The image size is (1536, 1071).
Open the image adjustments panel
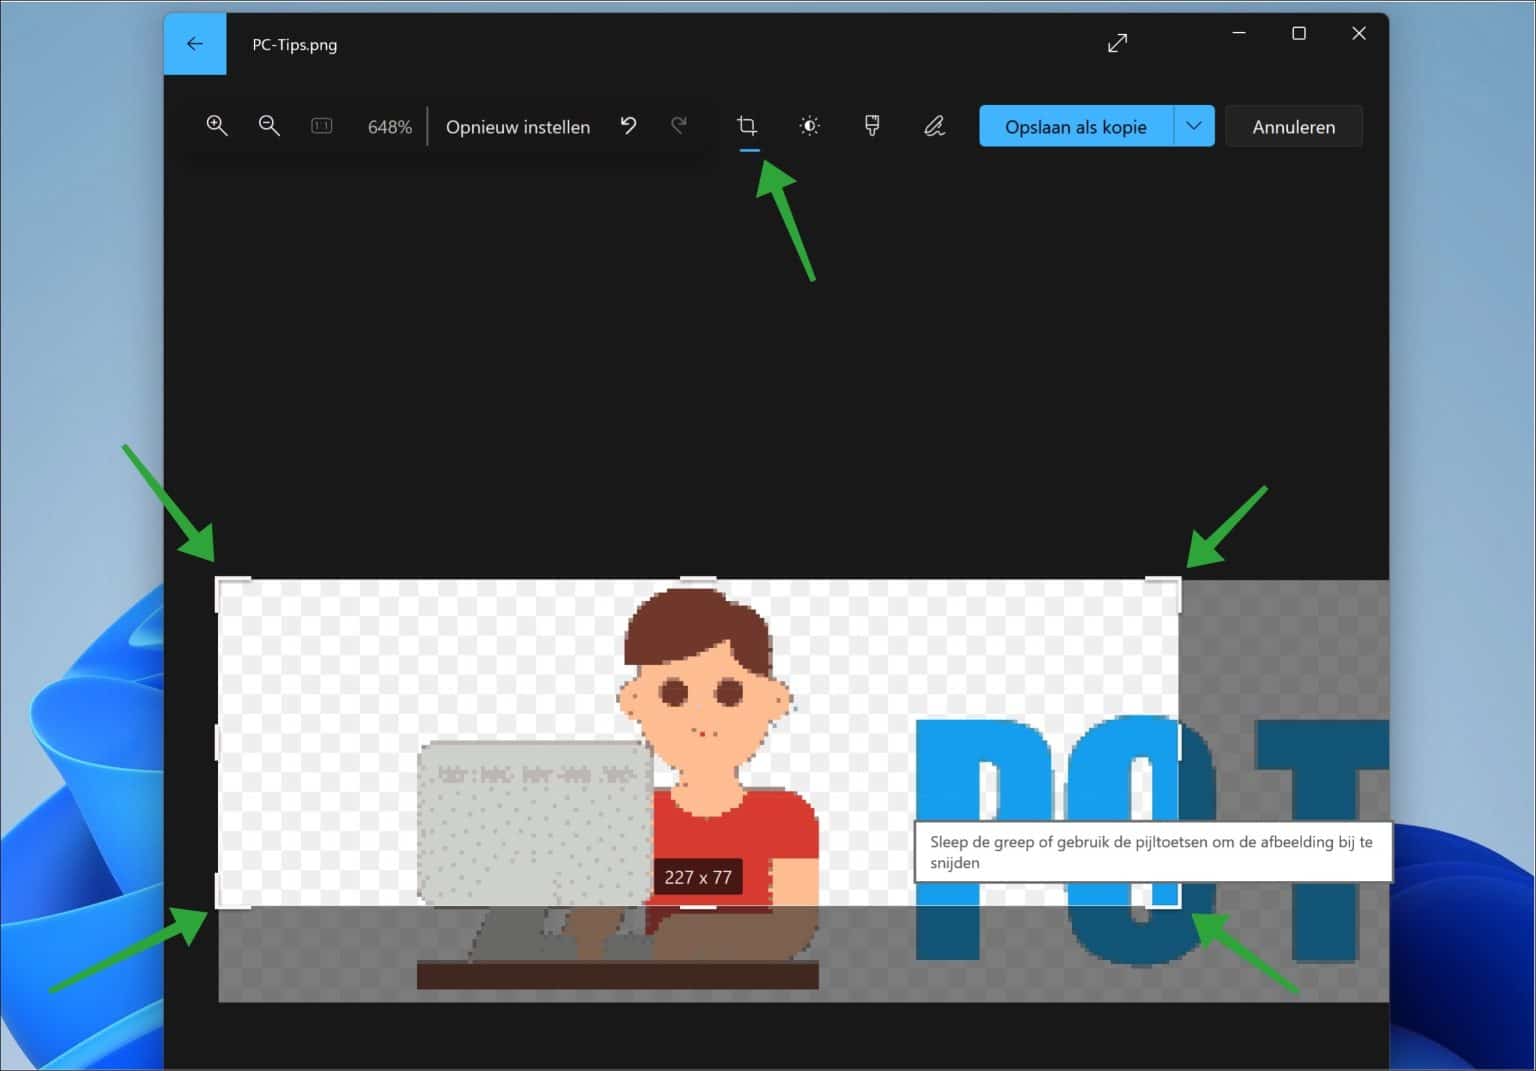[809, 126]
